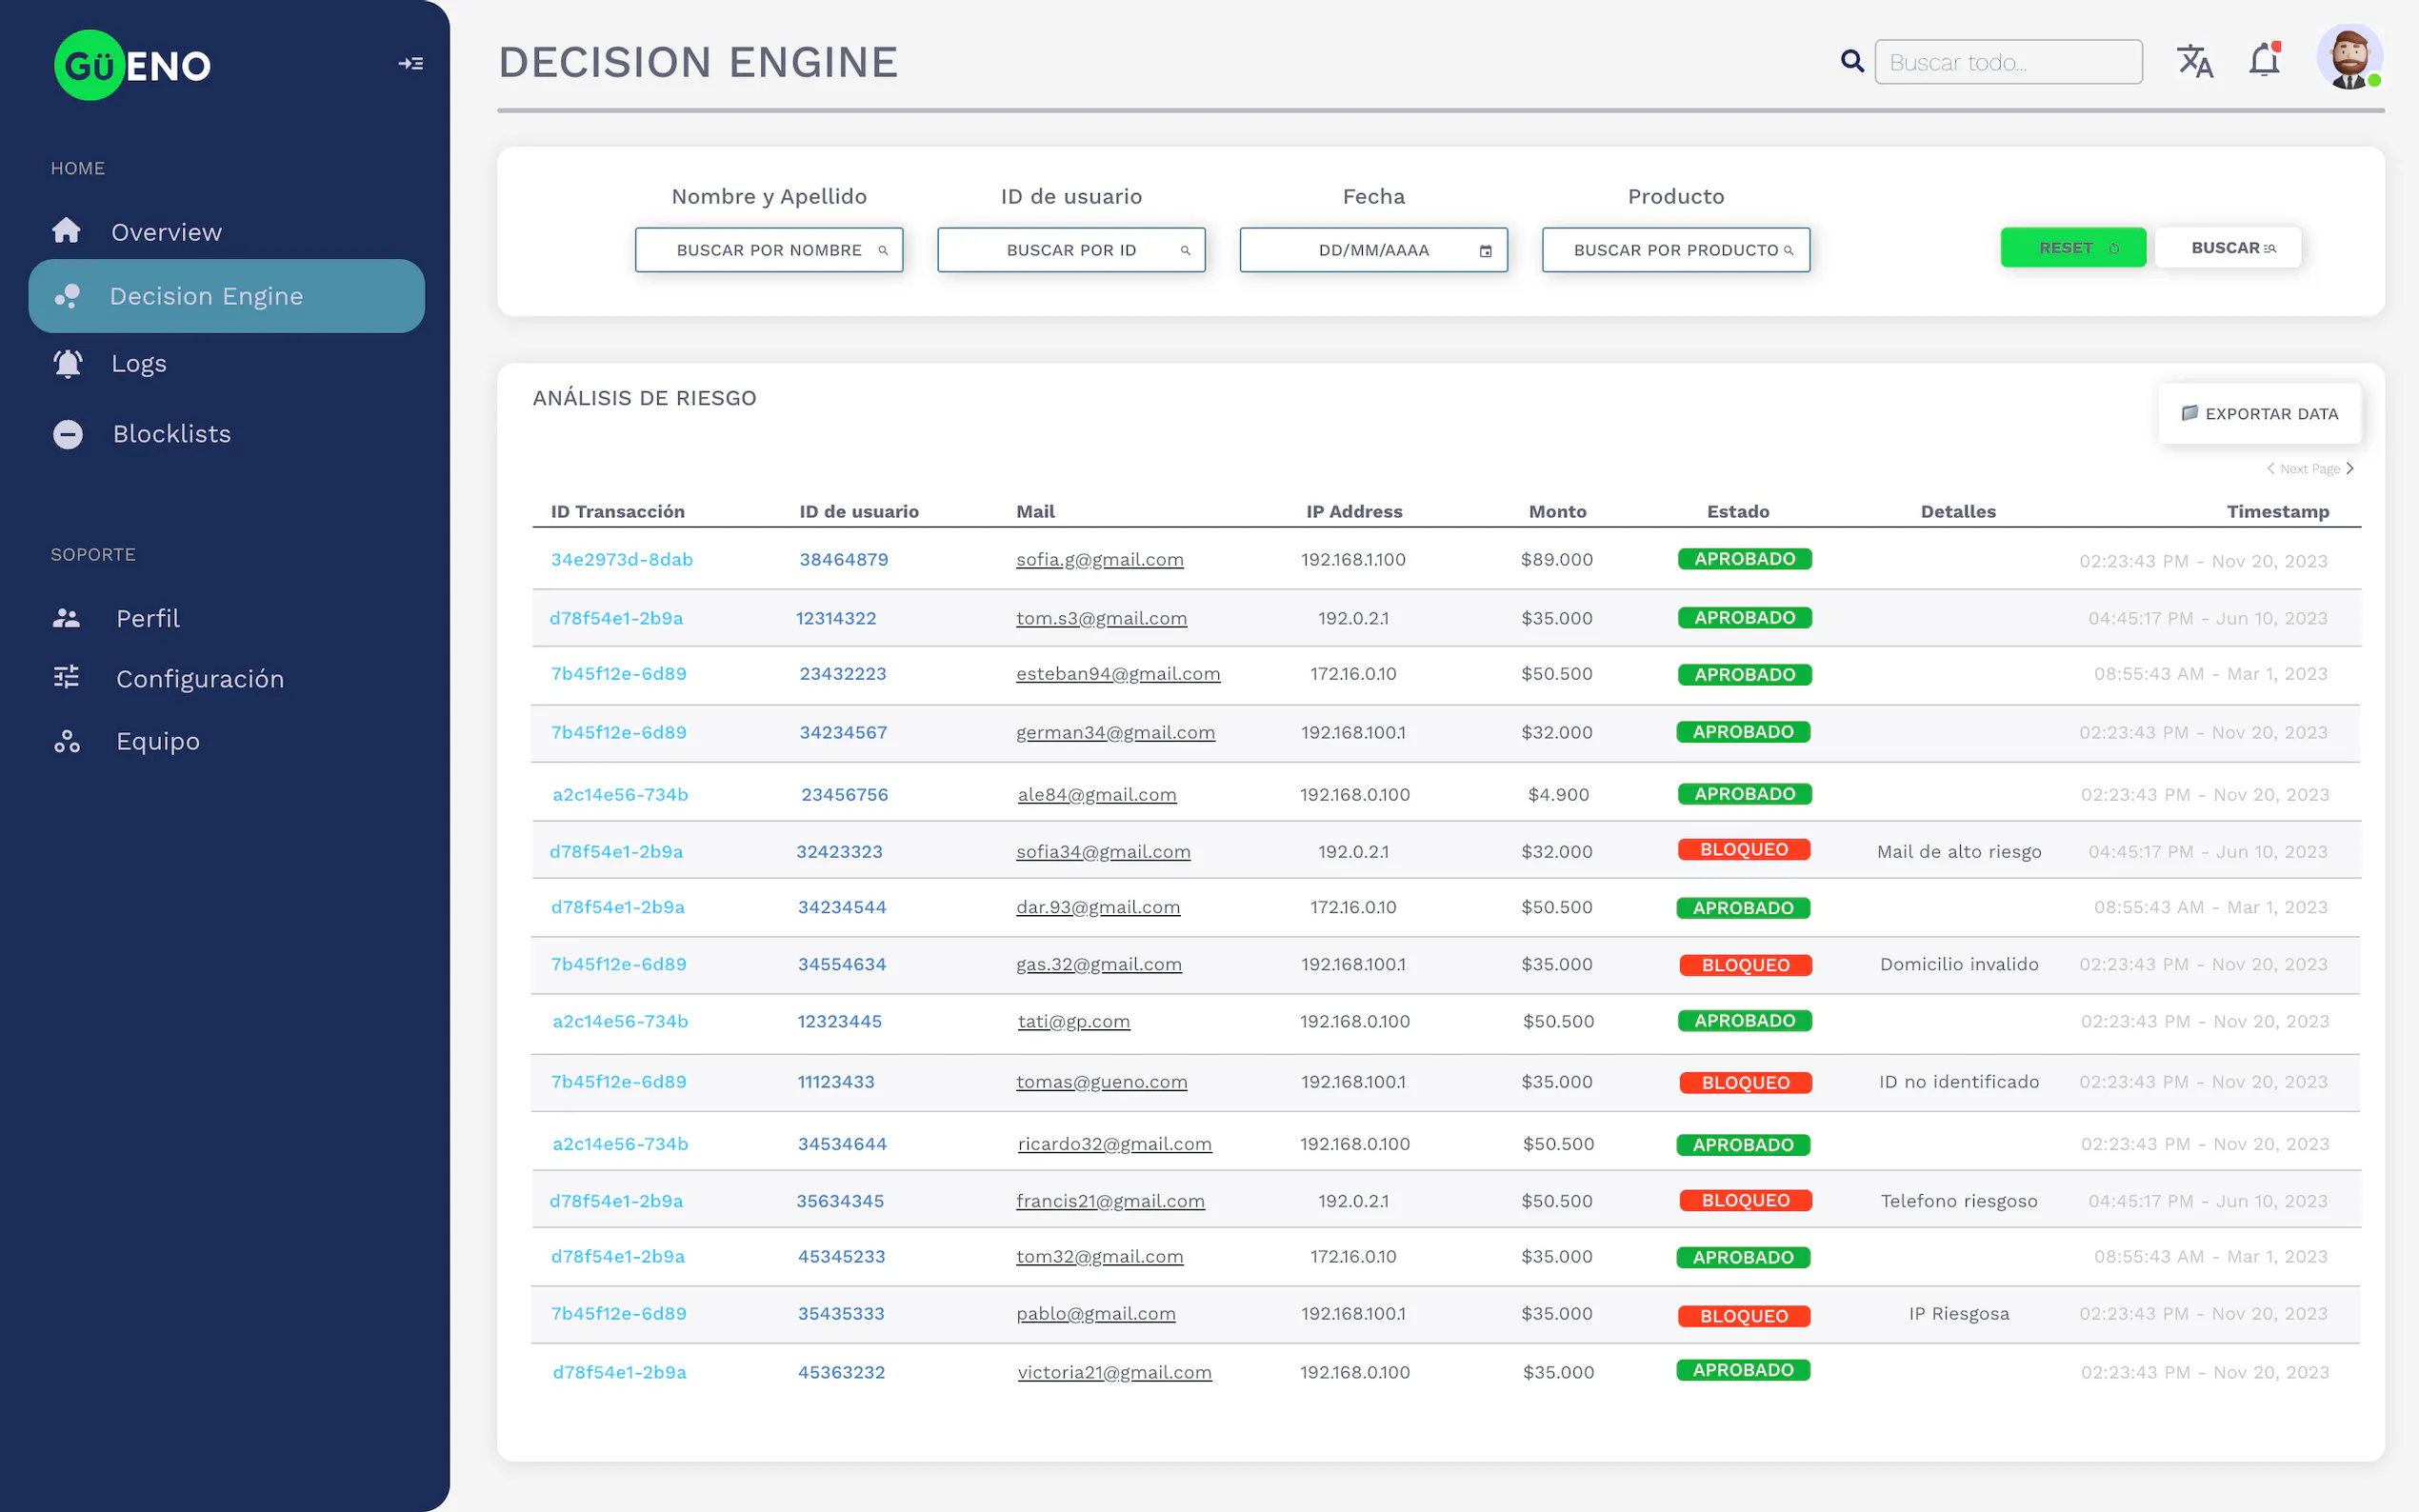Click the EXPORTAR DATA button

(2259, 414)
